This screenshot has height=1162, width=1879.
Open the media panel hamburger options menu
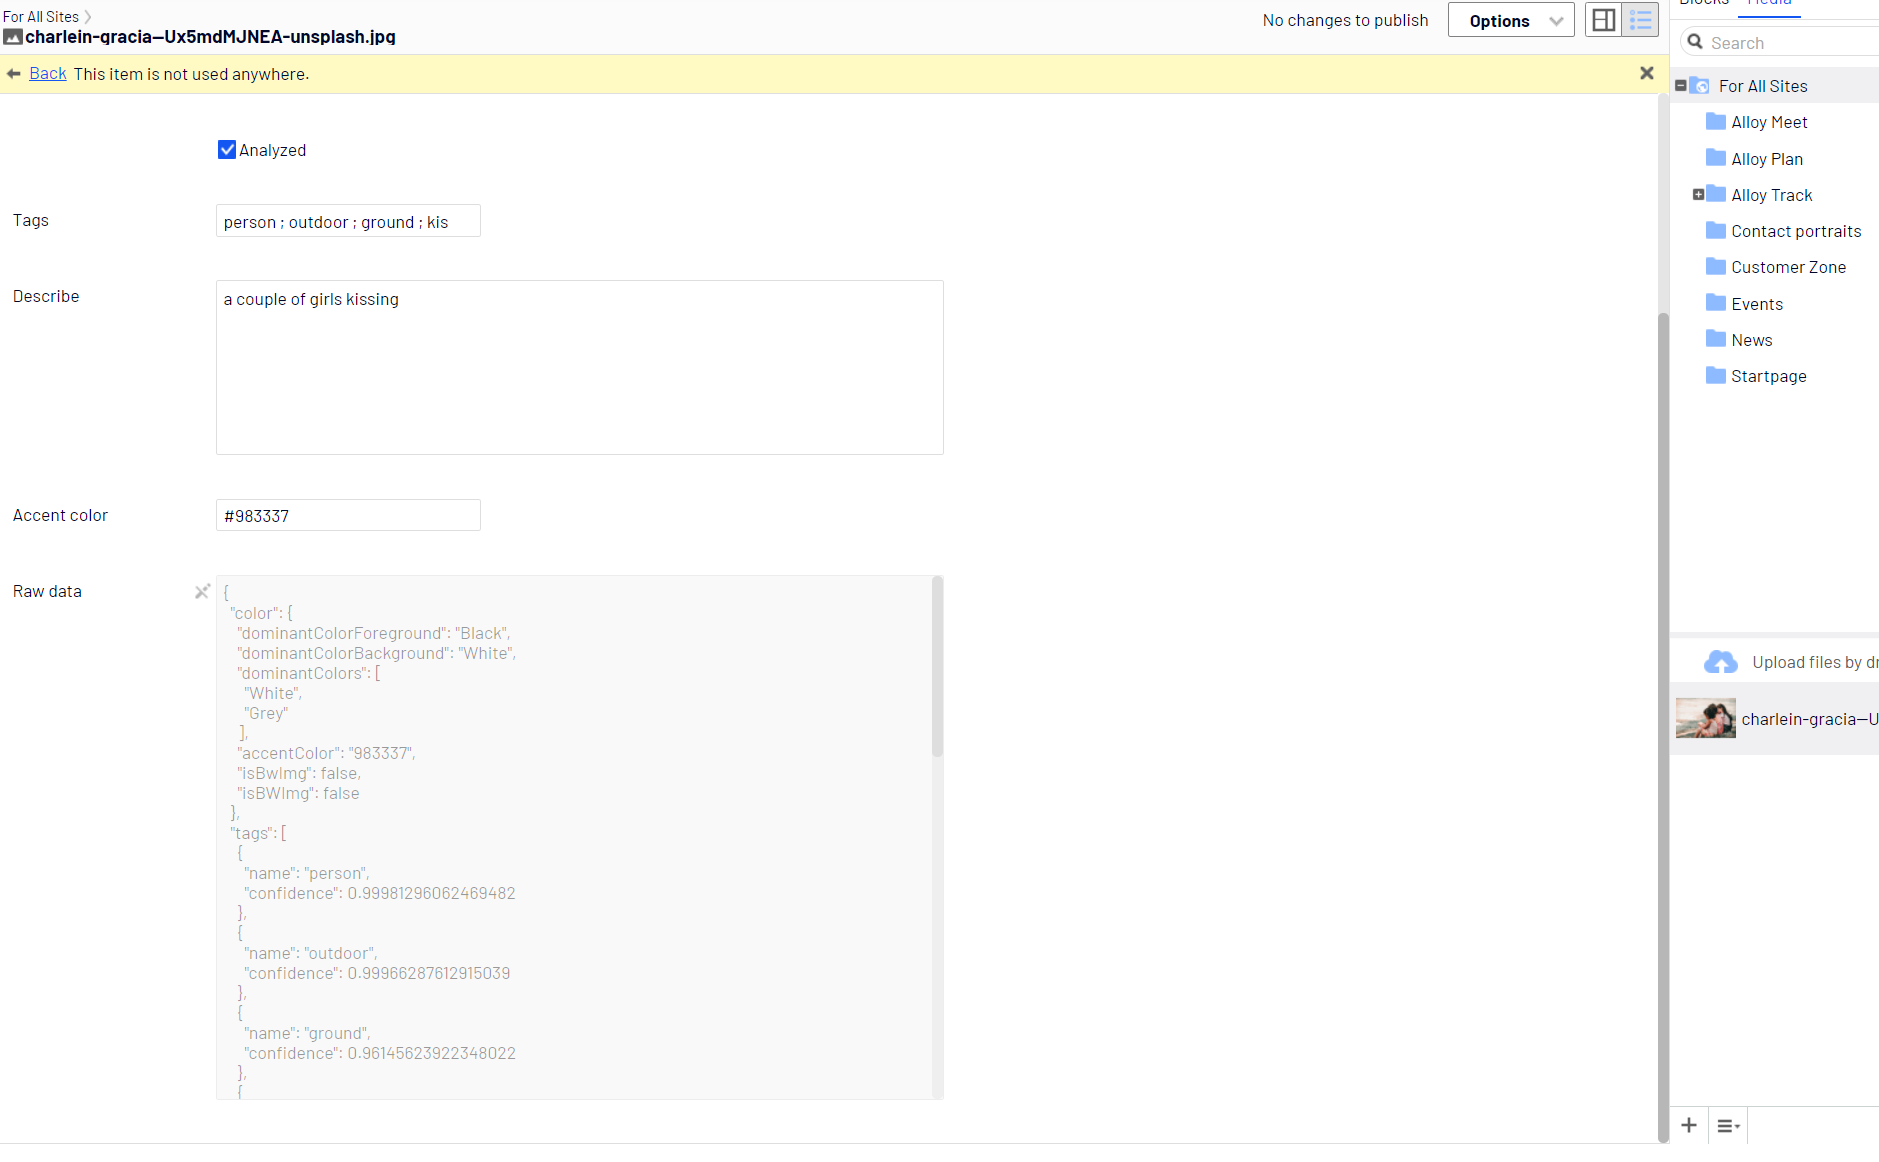point(1728,1126)
